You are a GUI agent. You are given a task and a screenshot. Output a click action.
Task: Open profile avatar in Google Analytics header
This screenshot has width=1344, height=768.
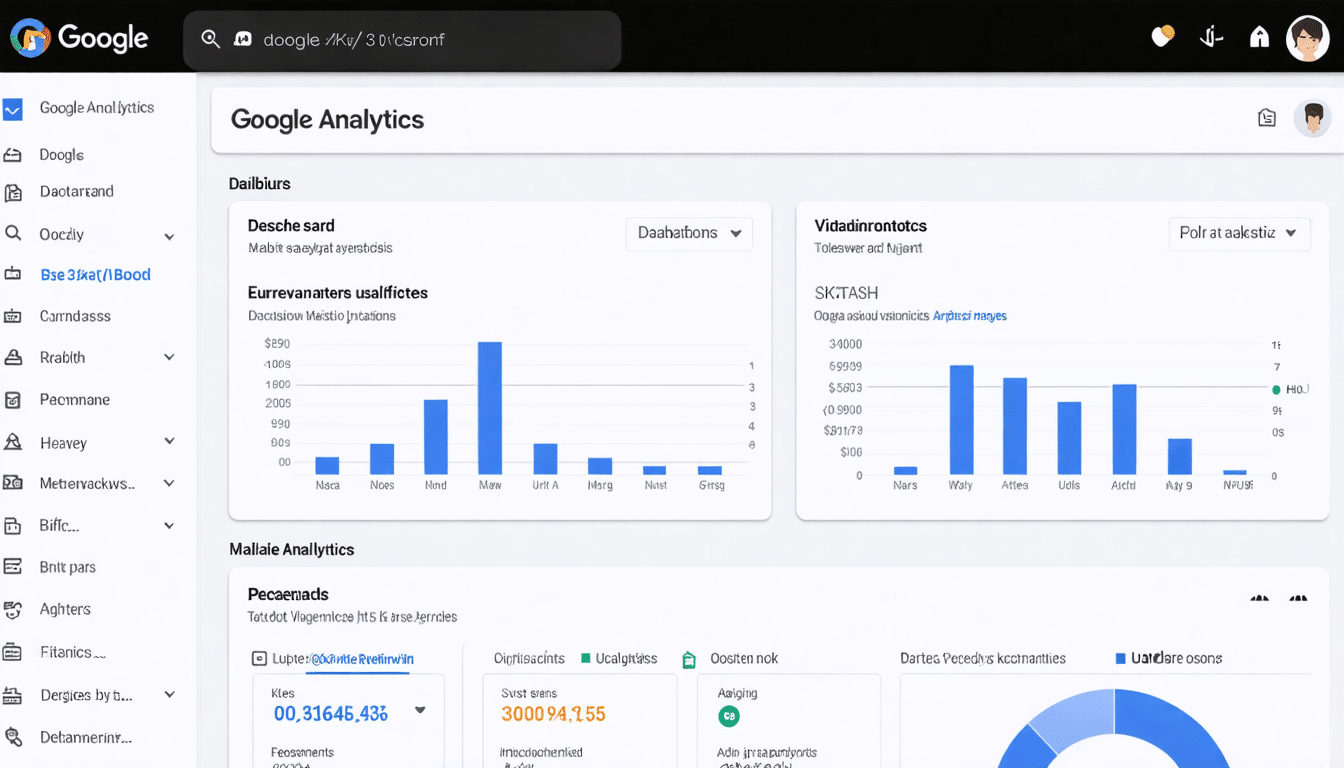point(1312,118)
